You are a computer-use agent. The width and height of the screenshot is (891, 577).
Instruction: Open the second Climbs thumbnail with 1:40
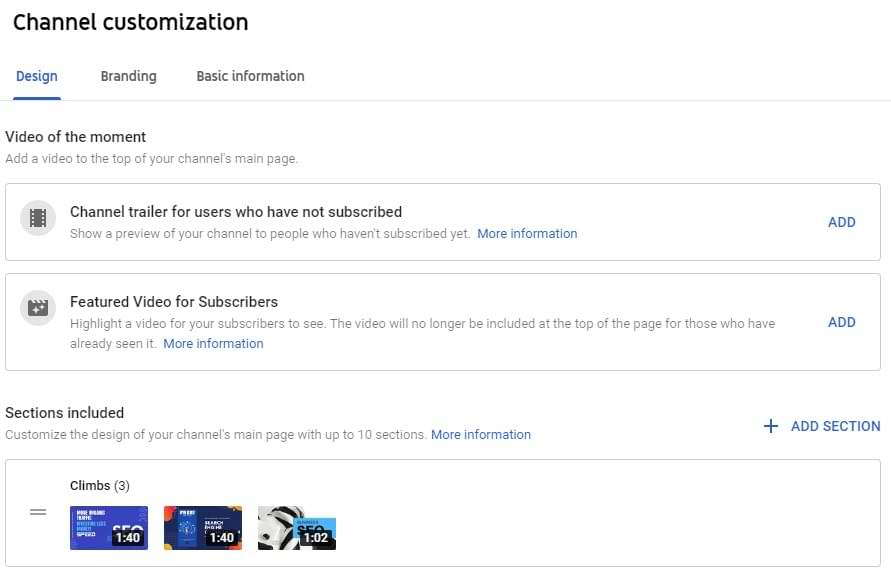click(203, 528)
